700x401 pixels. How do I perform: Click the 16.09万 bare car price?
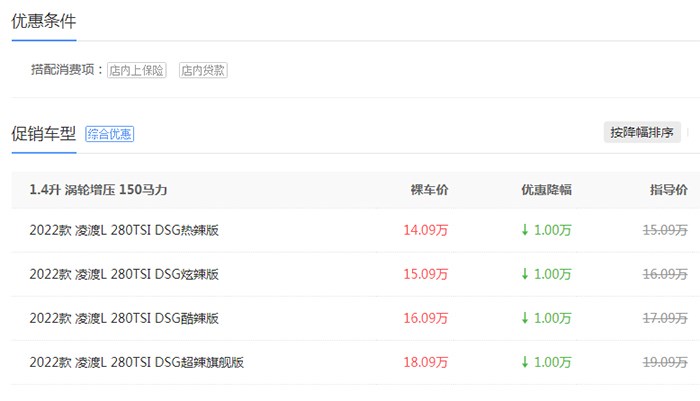[x=425, y=318]
